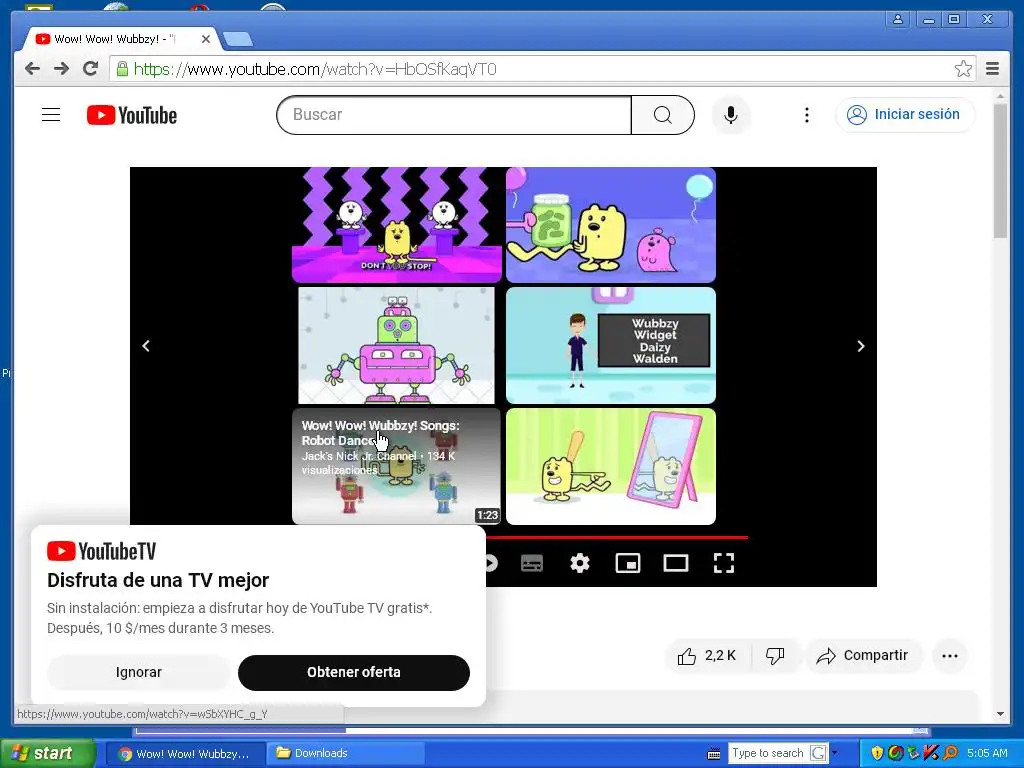
Task: Focus the Buscar search field
Action: (455, 115)
